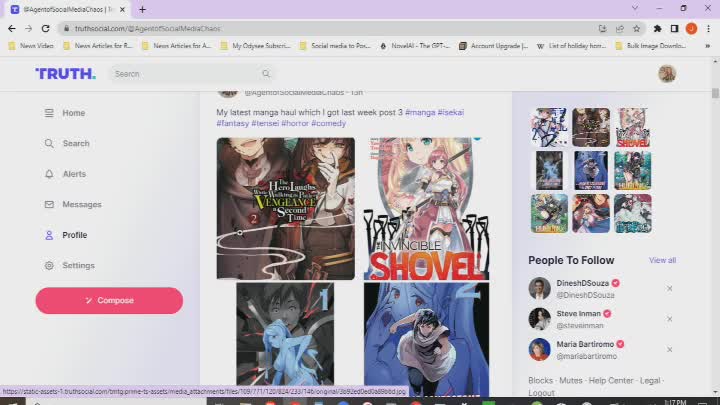720x405 pixels.
Task: Open the #isekai hashtag
Action: click(450, 112)
